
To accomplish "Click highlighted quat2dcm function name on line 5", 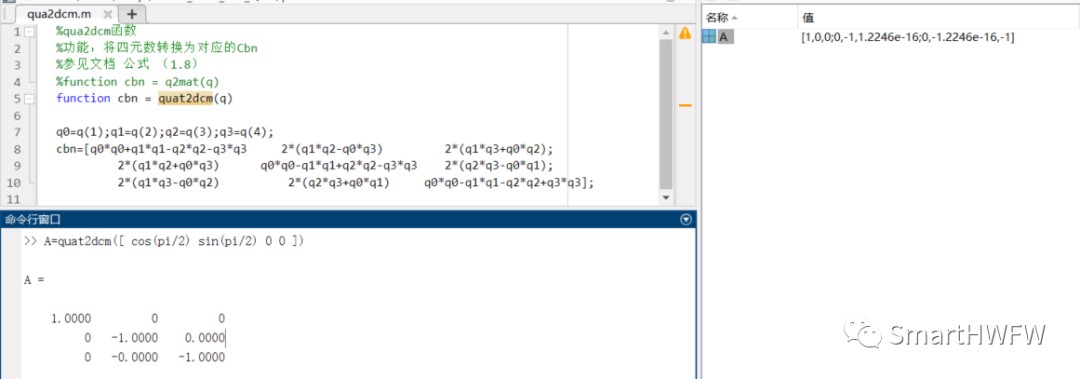I will click(x=185, y=99).
